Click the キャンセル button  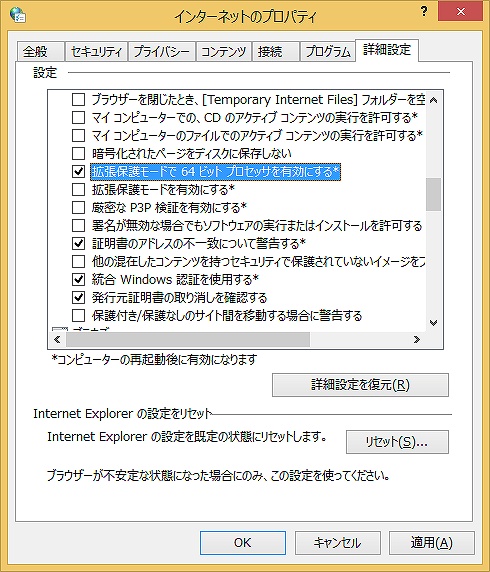337,543
